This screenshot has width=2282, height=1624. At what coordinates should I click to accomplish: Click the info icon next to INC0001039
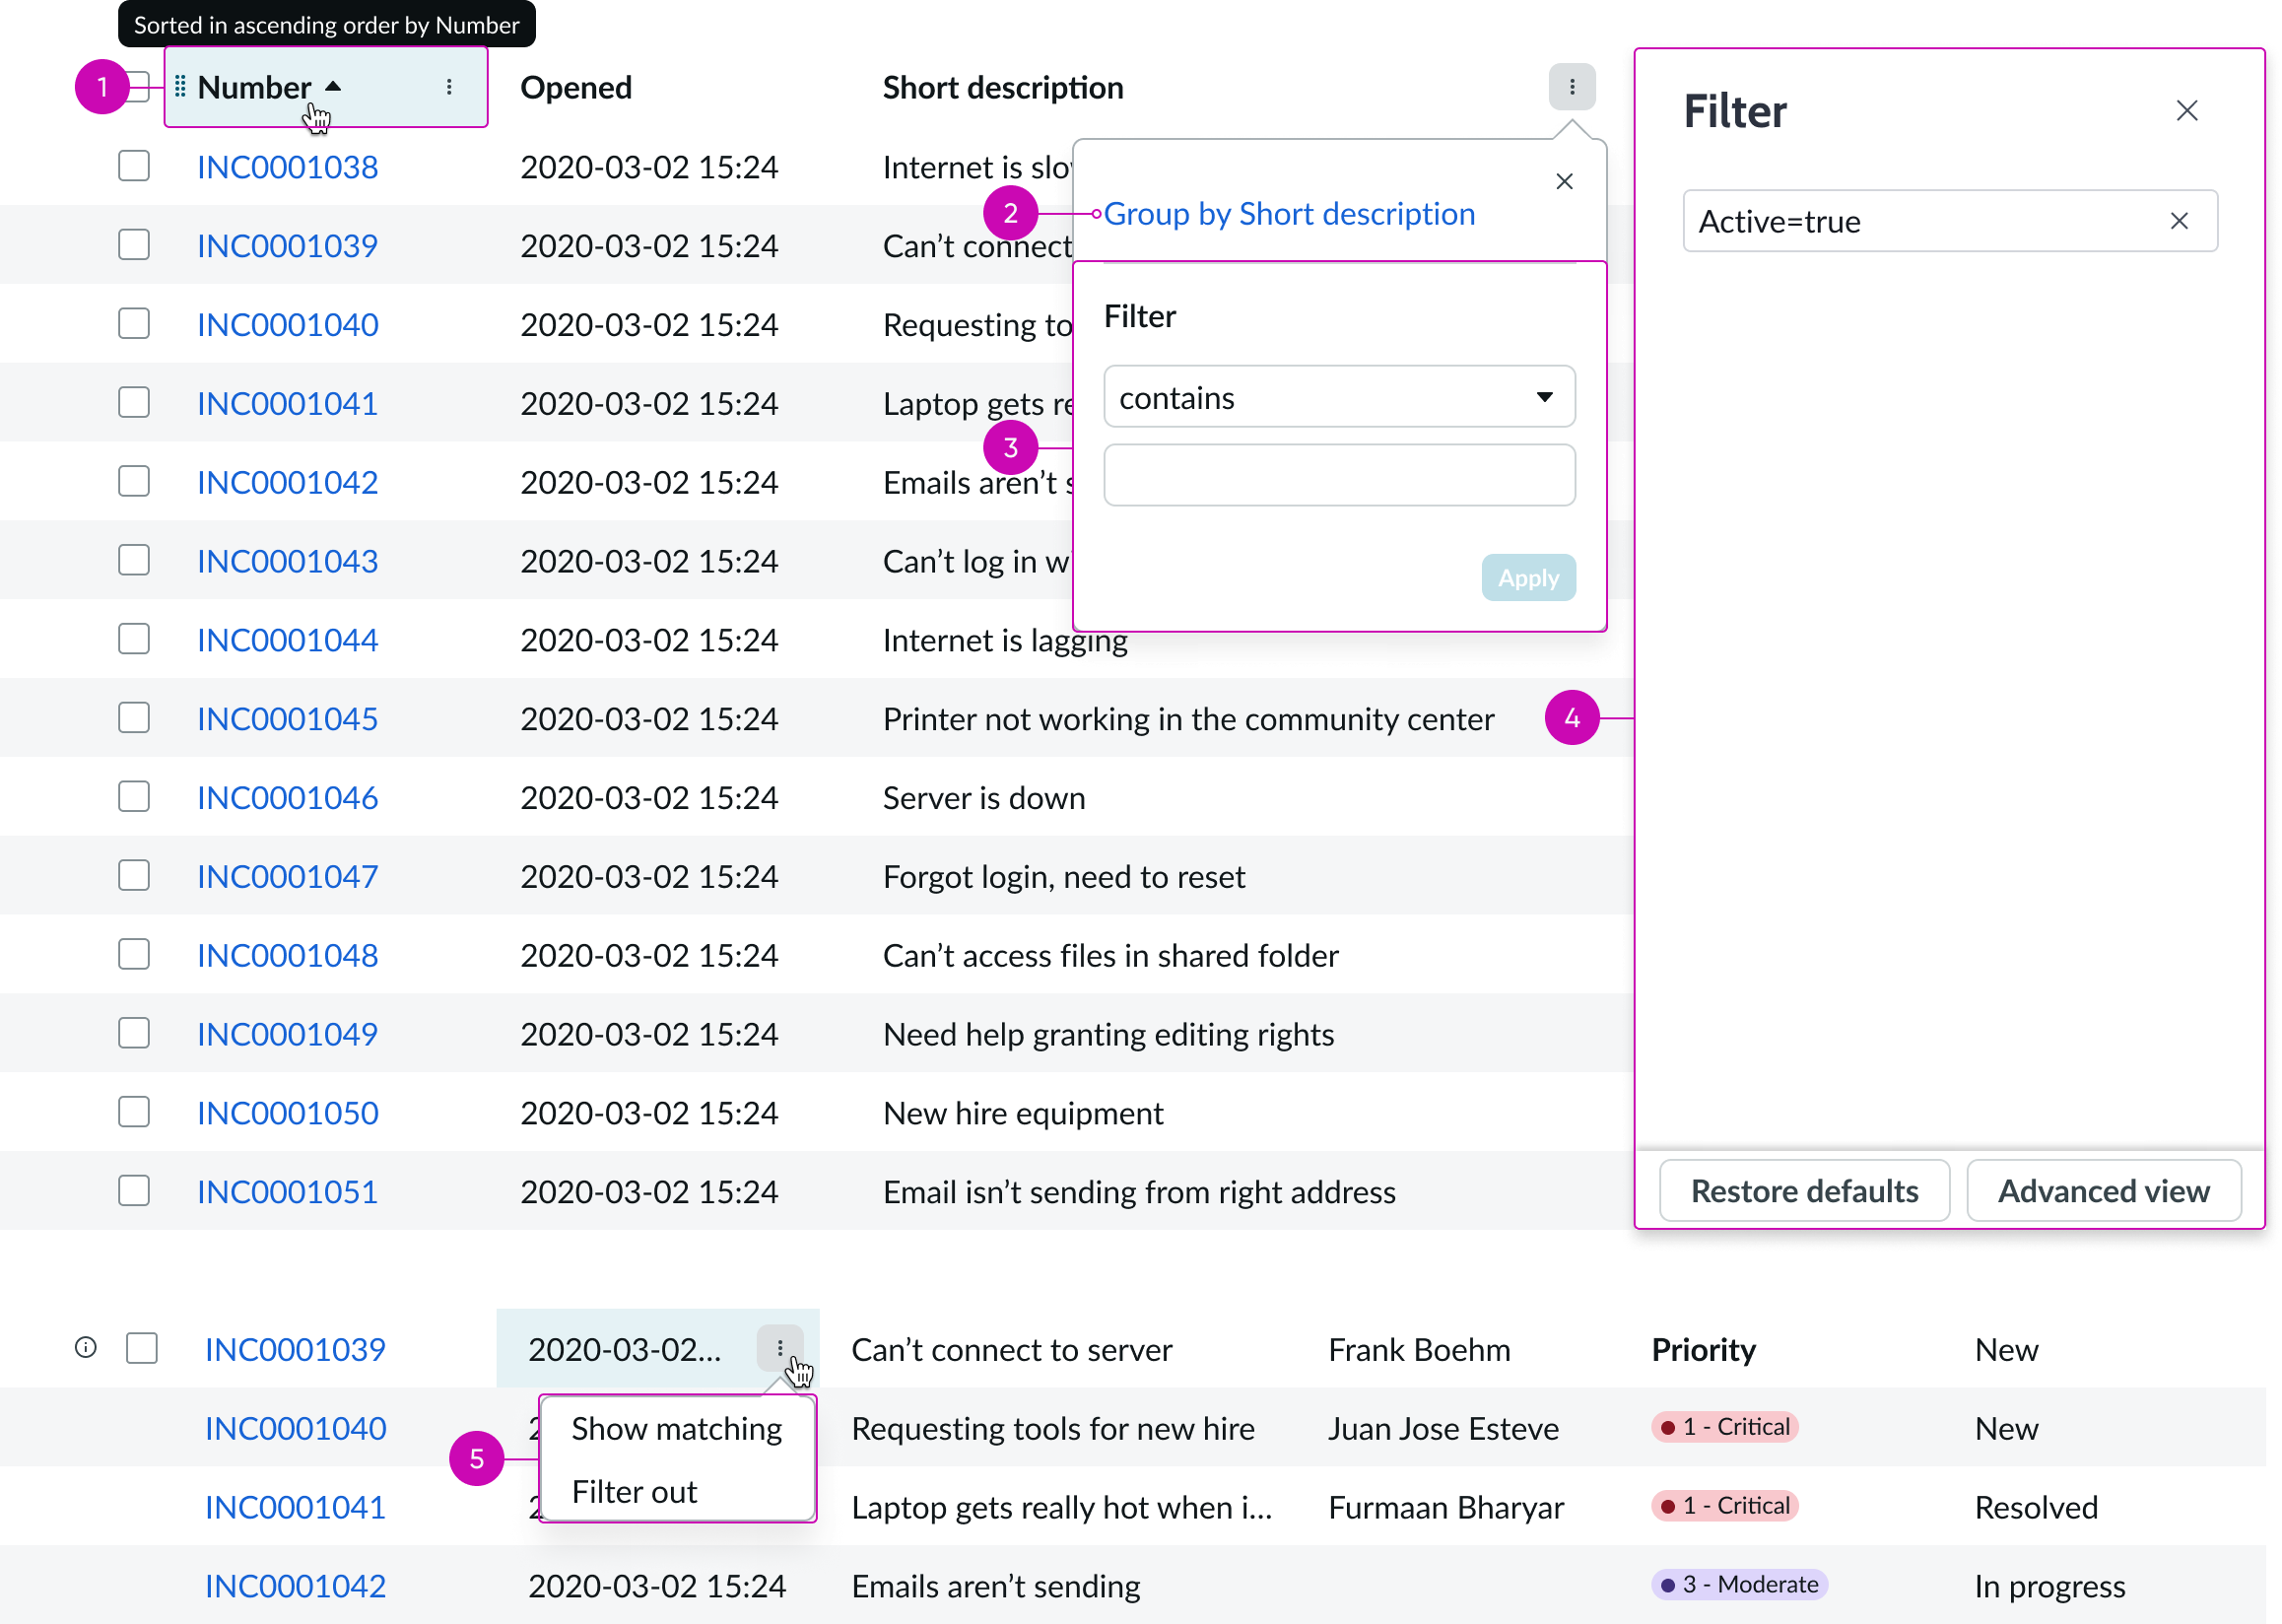click(x=85, y=1348)
